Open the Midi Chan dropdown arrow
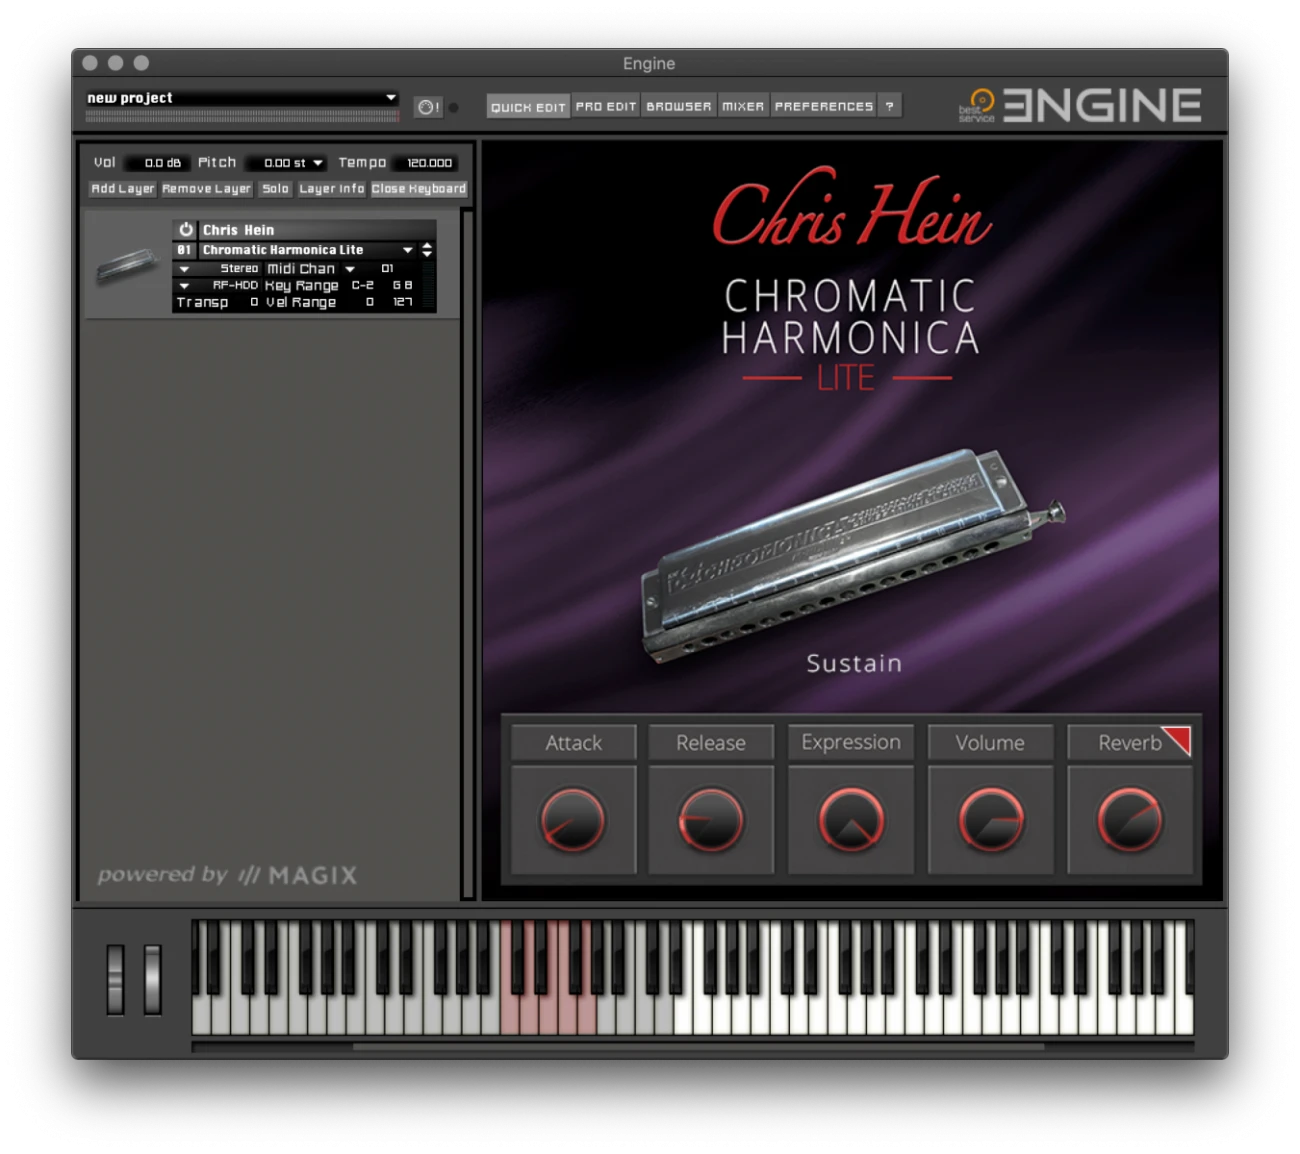 pyautogui.click(x=350, y=269)
